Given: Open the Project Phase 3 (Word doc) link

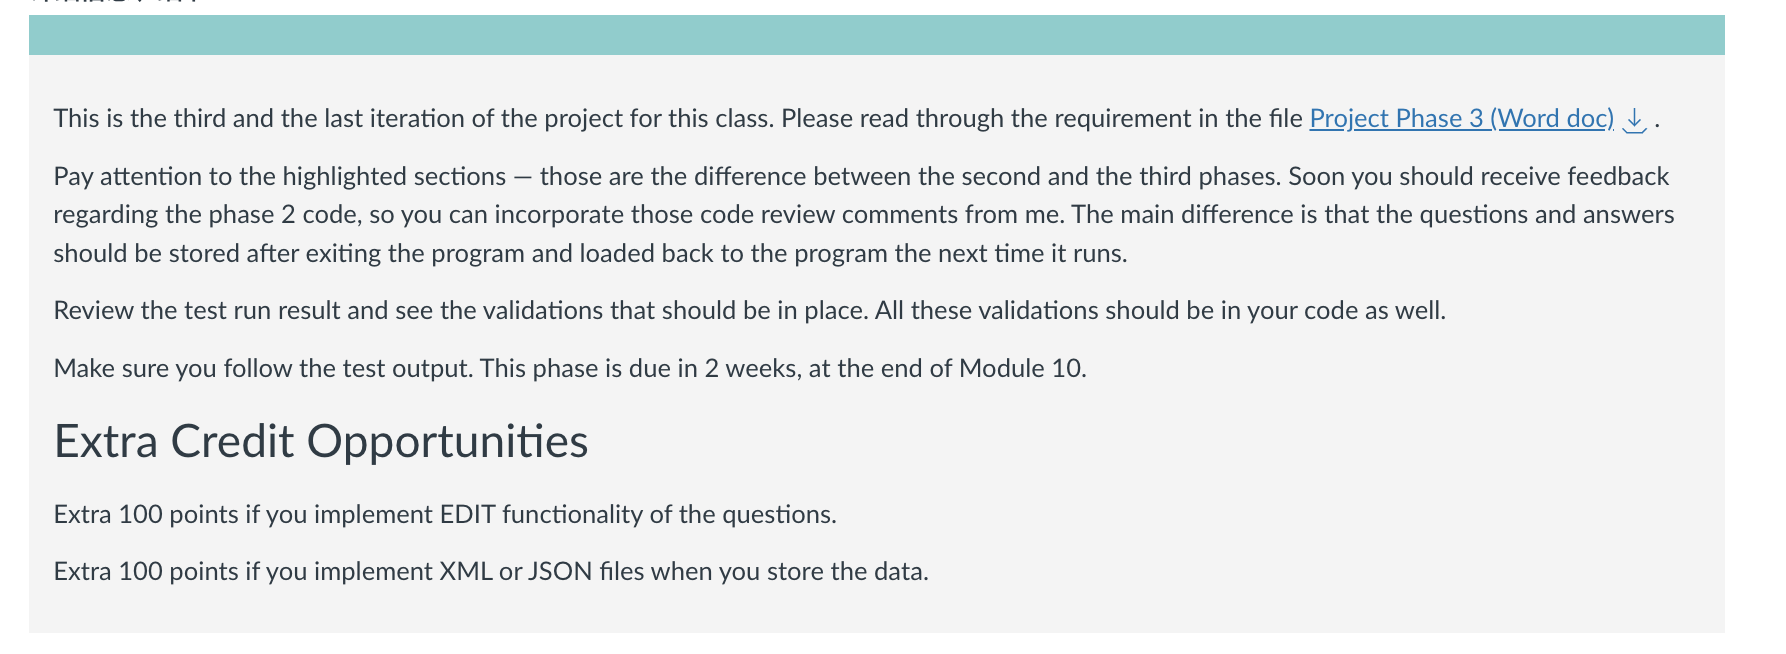Looking at the screenshot, I should tap(1461, 119).
